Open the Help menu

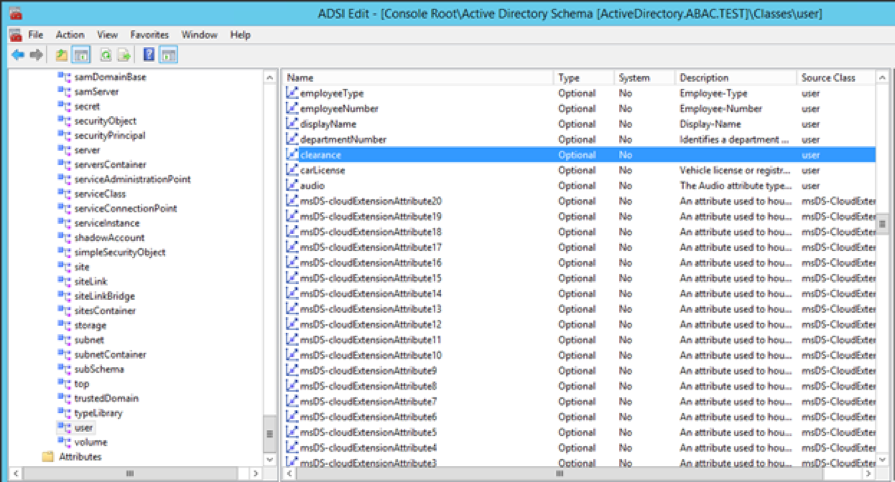[240, 35]
